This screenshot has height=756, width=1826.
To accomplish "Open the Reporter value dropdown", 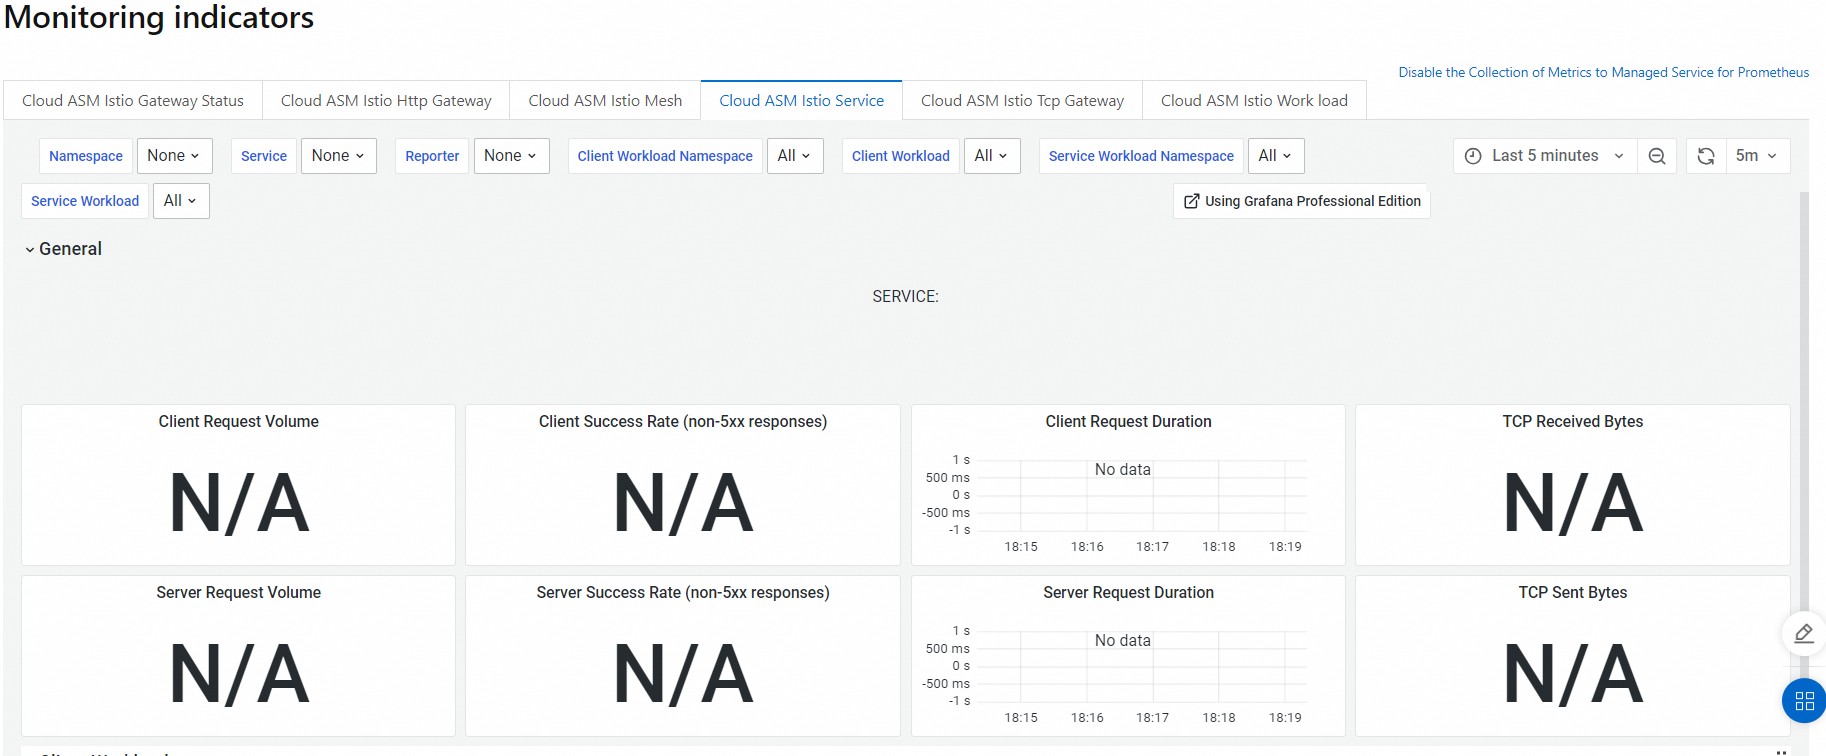I will [x=511, y=156].
